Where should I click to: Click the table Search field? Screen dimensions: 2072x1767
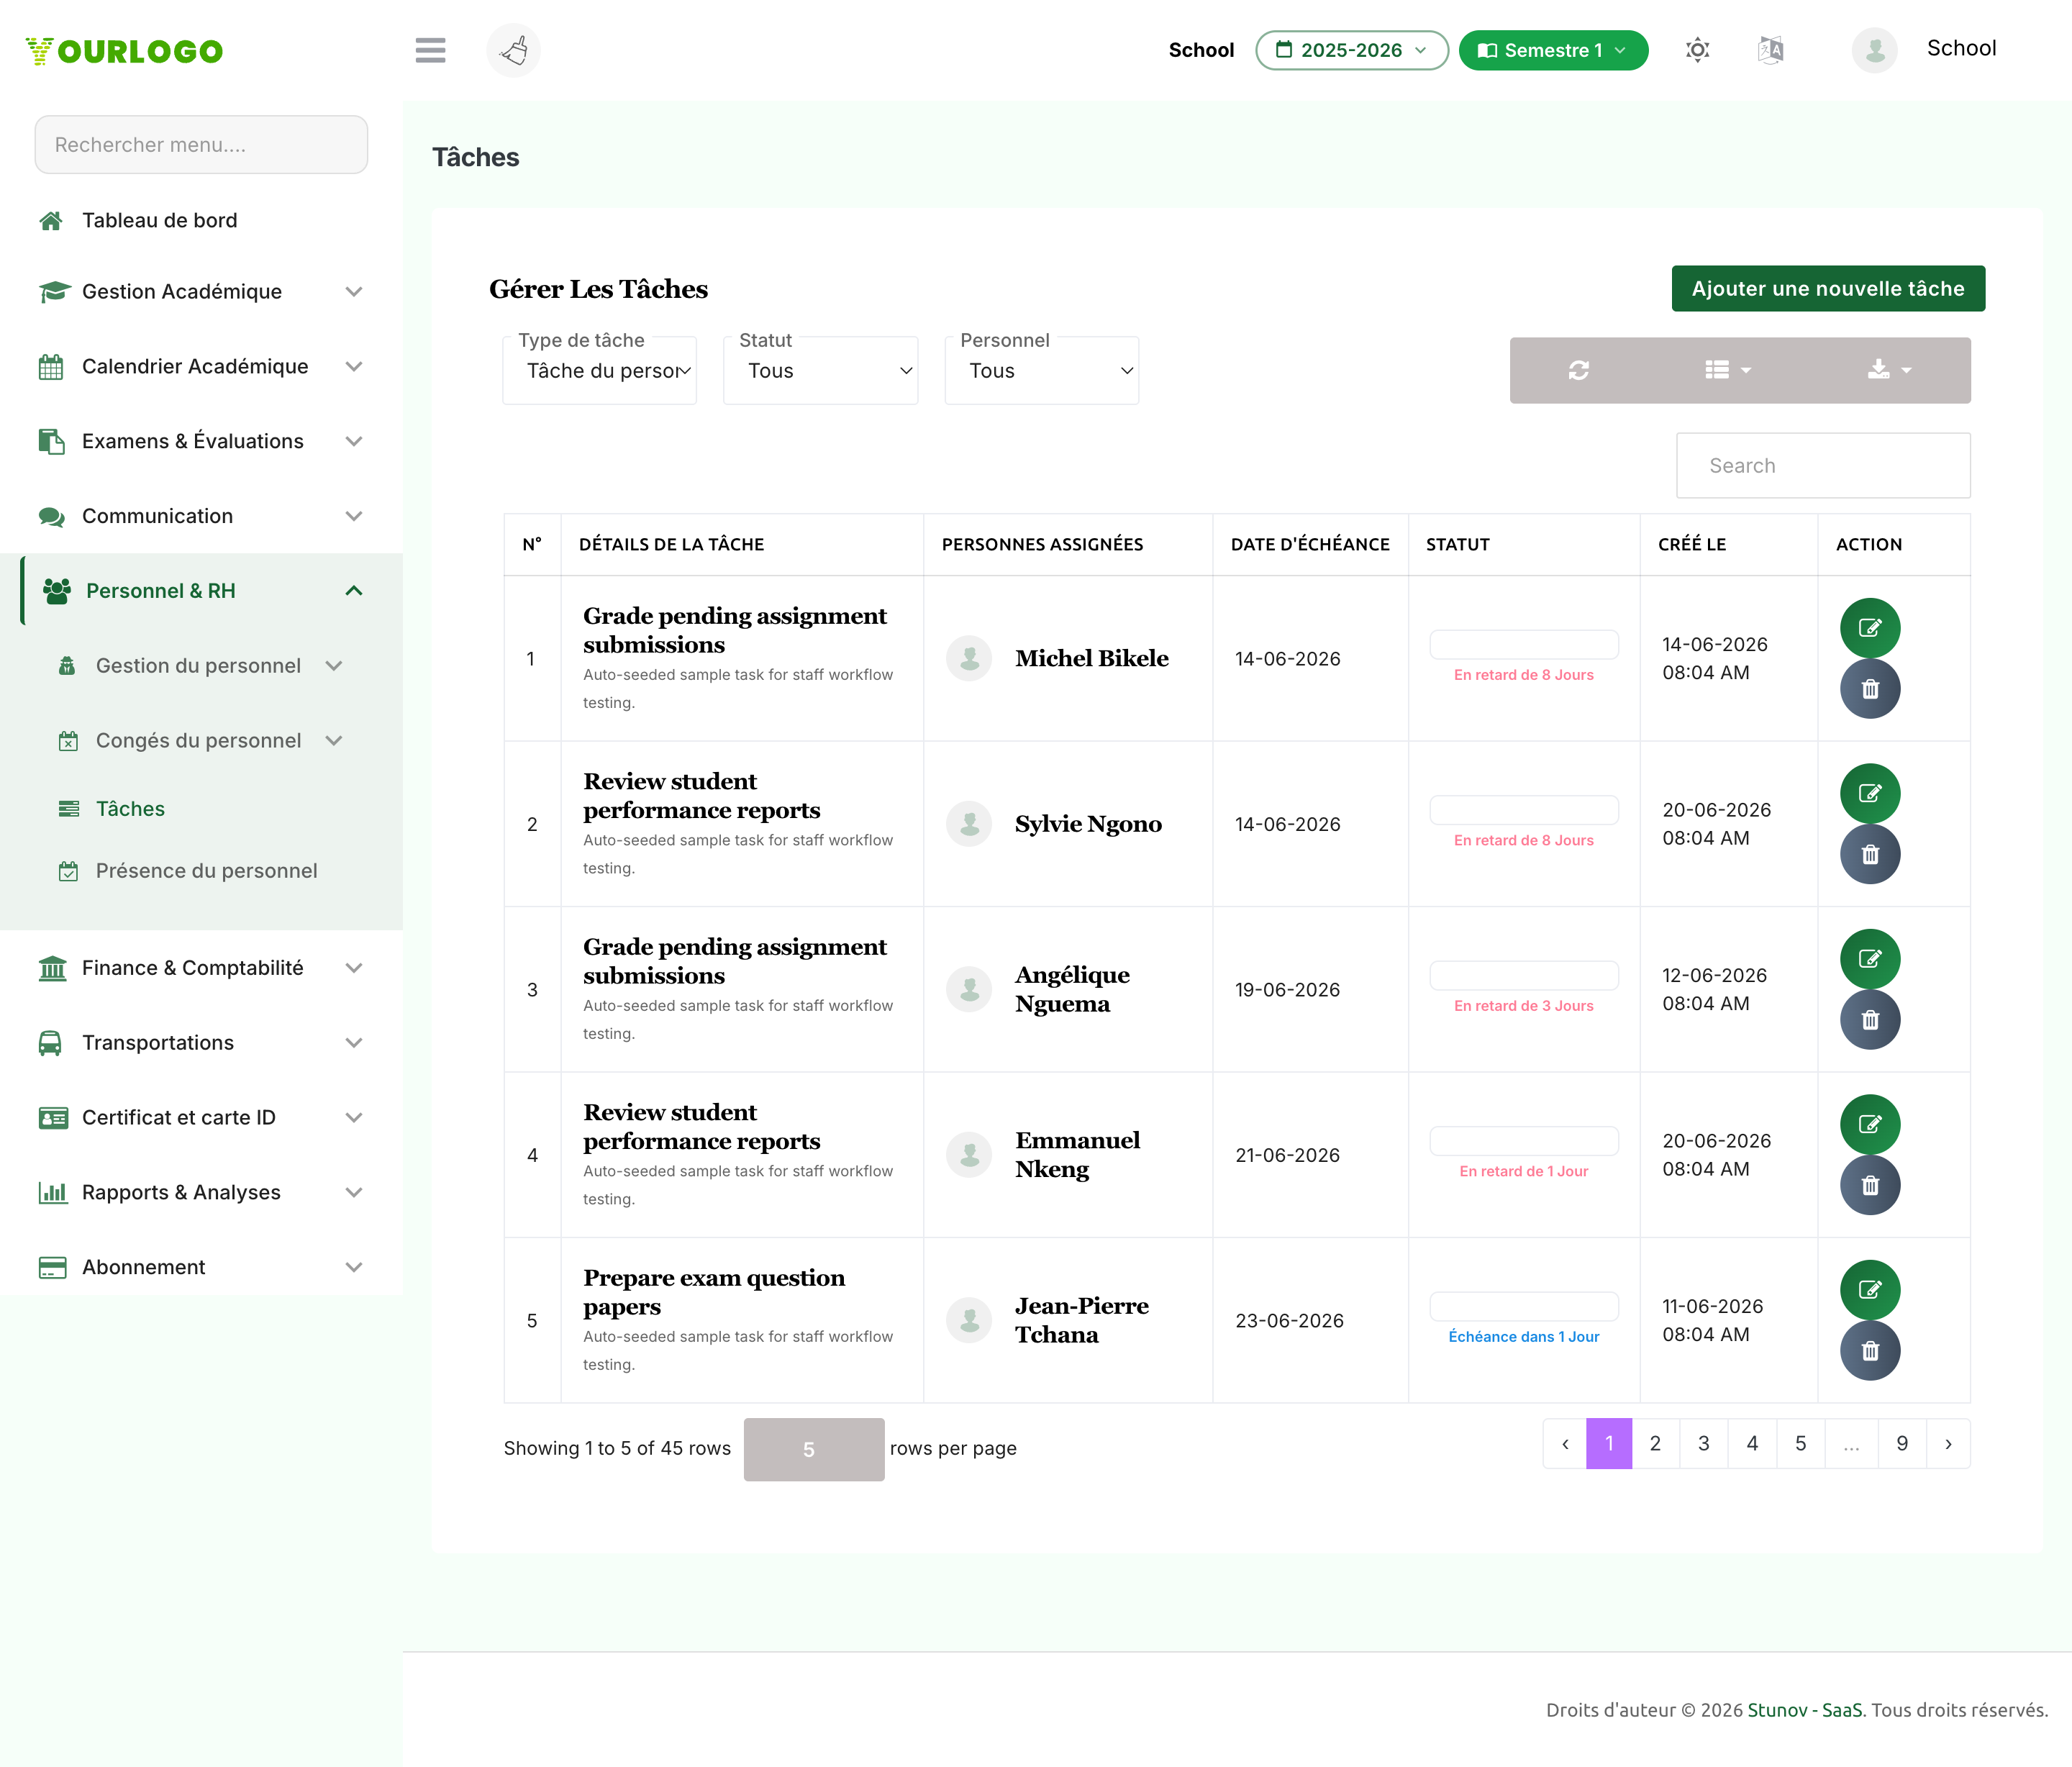click(x=1822, y=466)
